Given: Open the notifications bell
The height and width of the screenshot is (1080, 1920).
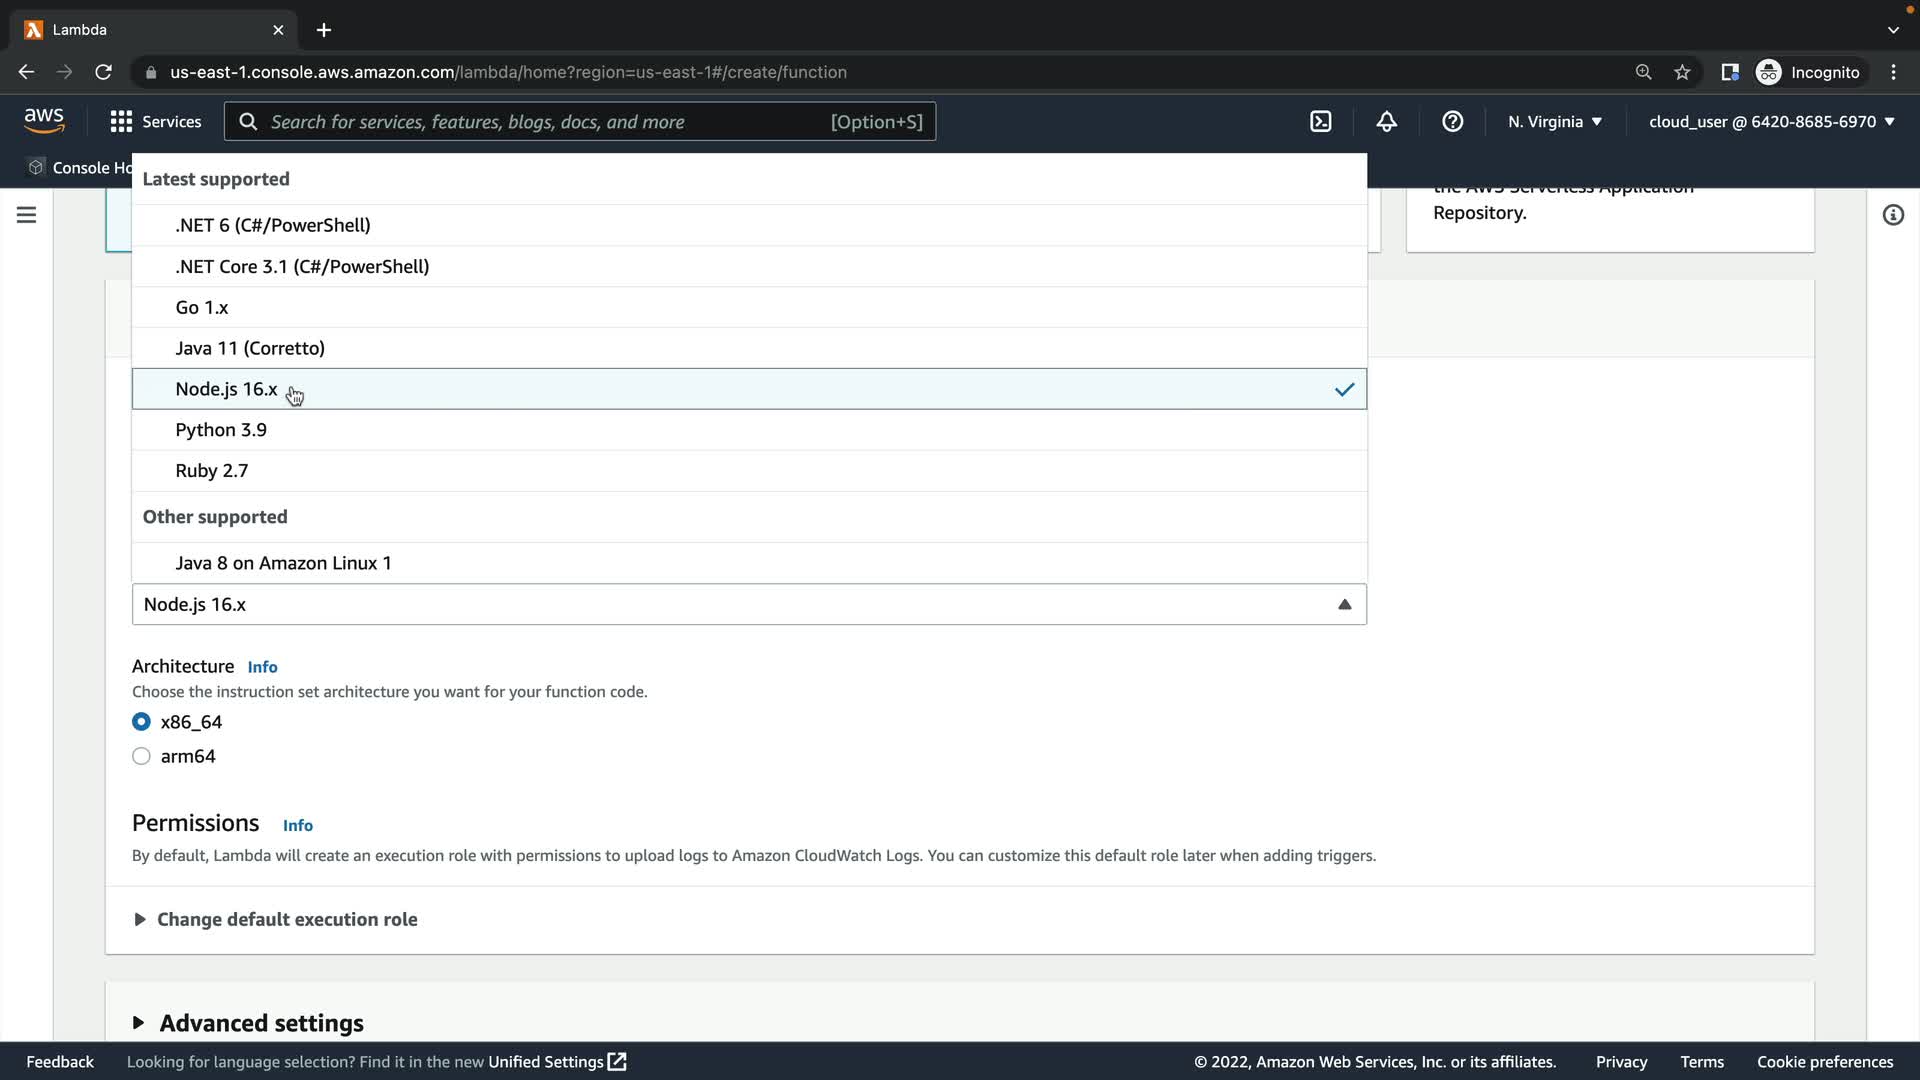Looking at the screenshot, I should click(1386, 122).
